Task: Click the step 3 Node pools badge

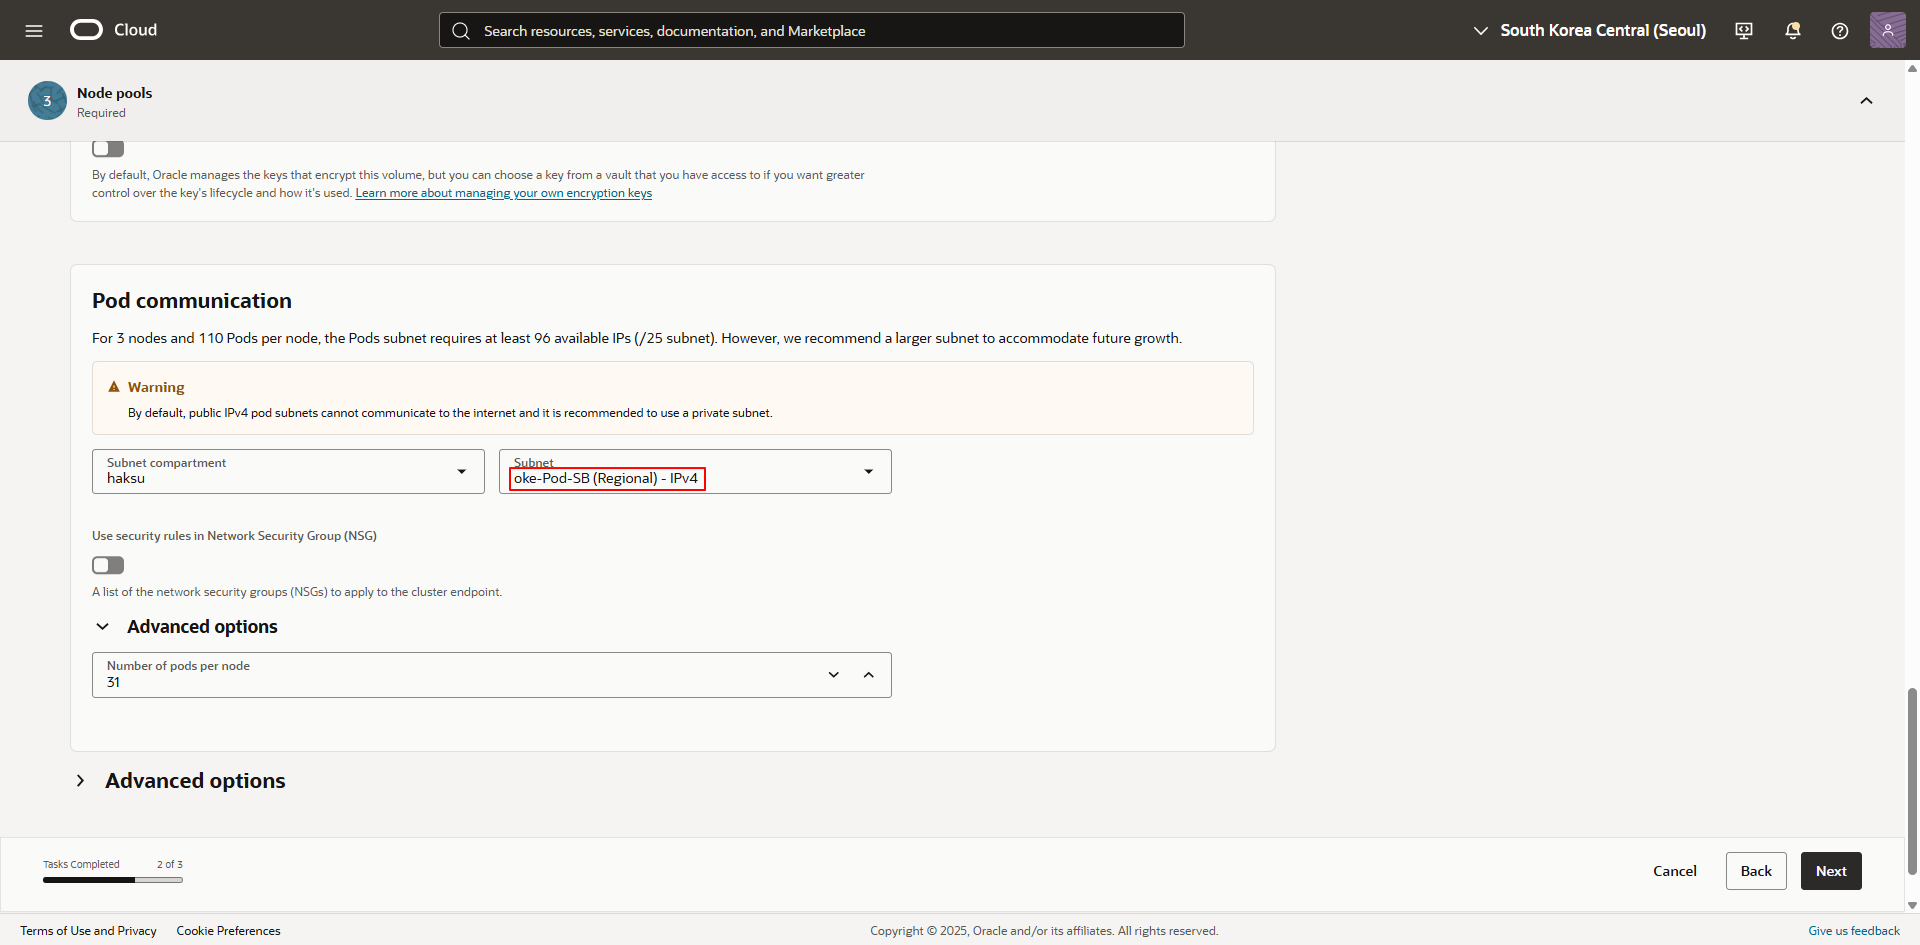Action: pyautogui.click(x=47, y=101)
